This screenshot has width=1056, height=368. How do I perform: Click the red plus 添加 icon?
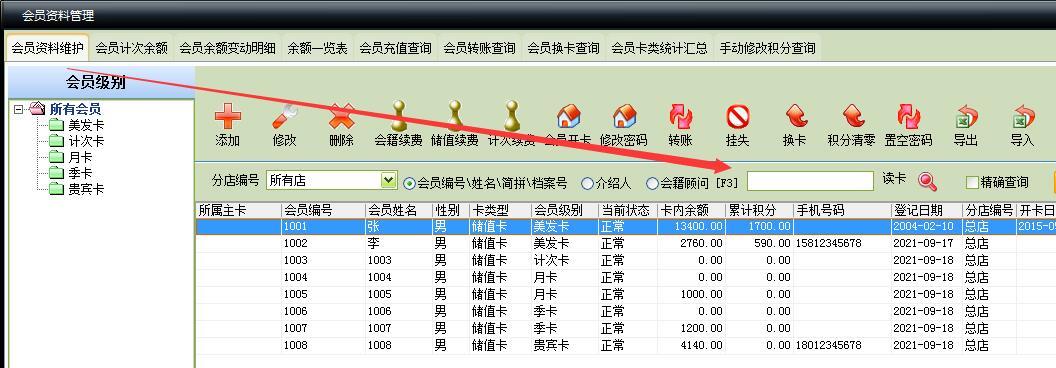[228, 117]
